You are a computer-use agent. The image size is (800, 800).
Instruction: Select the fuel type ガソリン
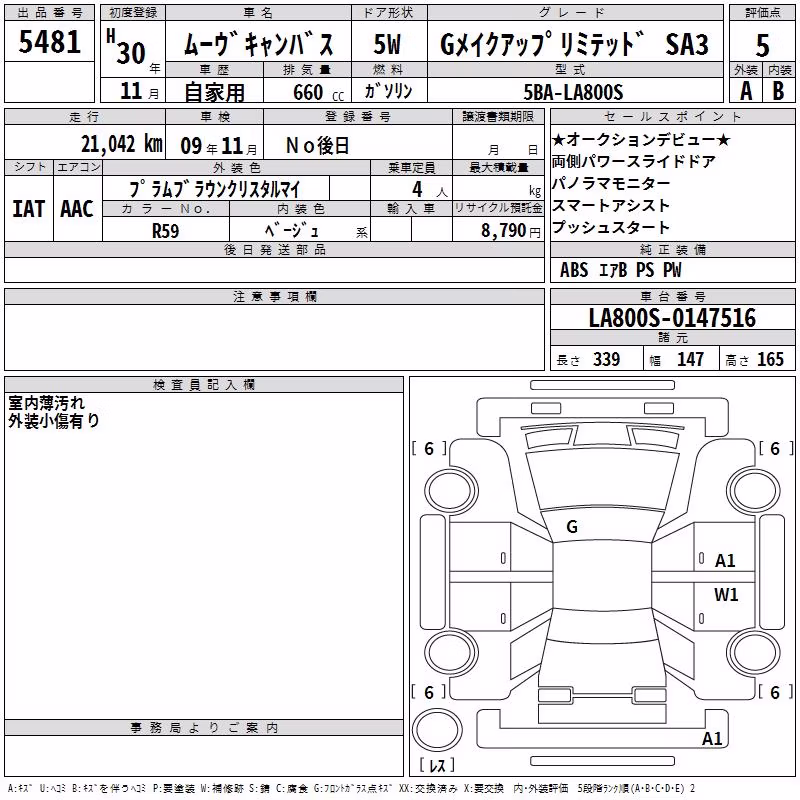point(388,91)
